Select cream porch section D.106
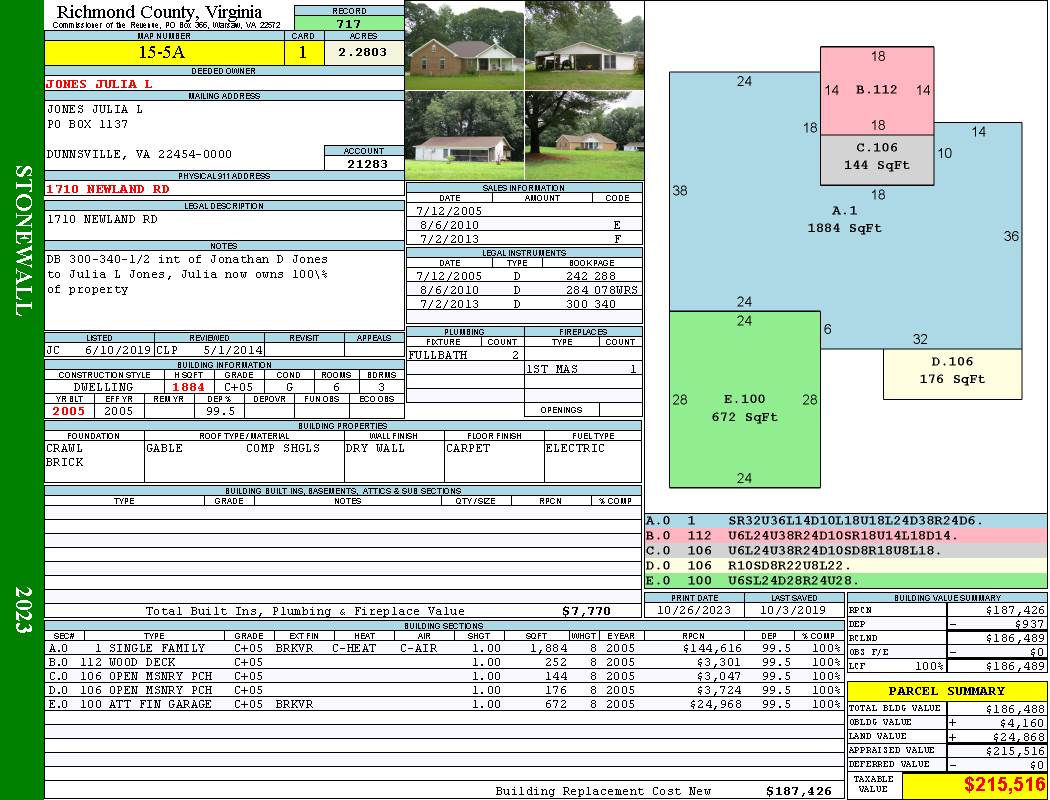 pyautogui.click(x=952, y=374)
